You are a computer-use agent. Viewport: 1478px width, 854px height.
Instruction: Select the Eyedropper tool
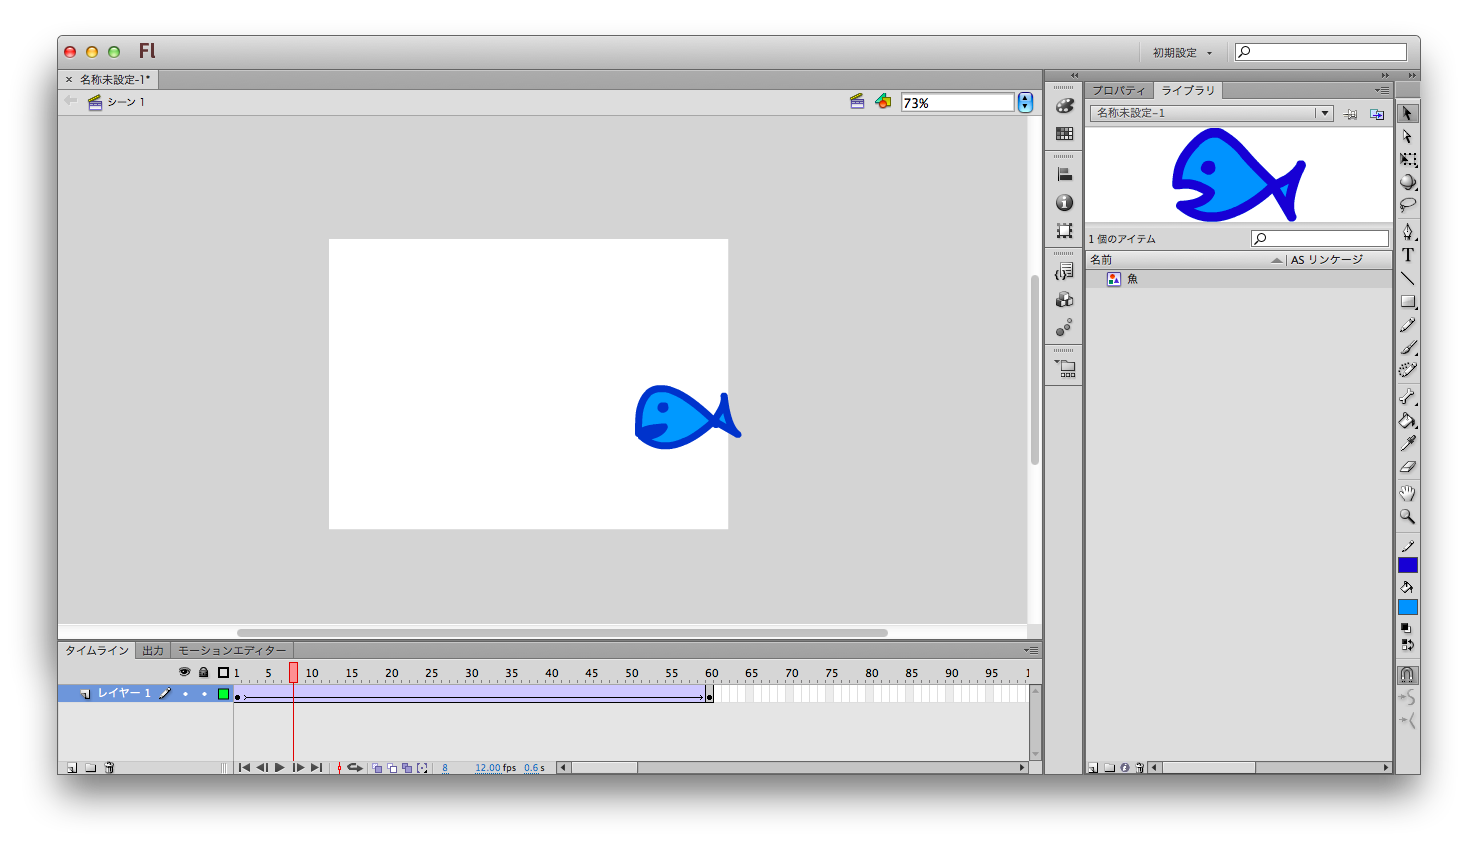point(1407,443)
